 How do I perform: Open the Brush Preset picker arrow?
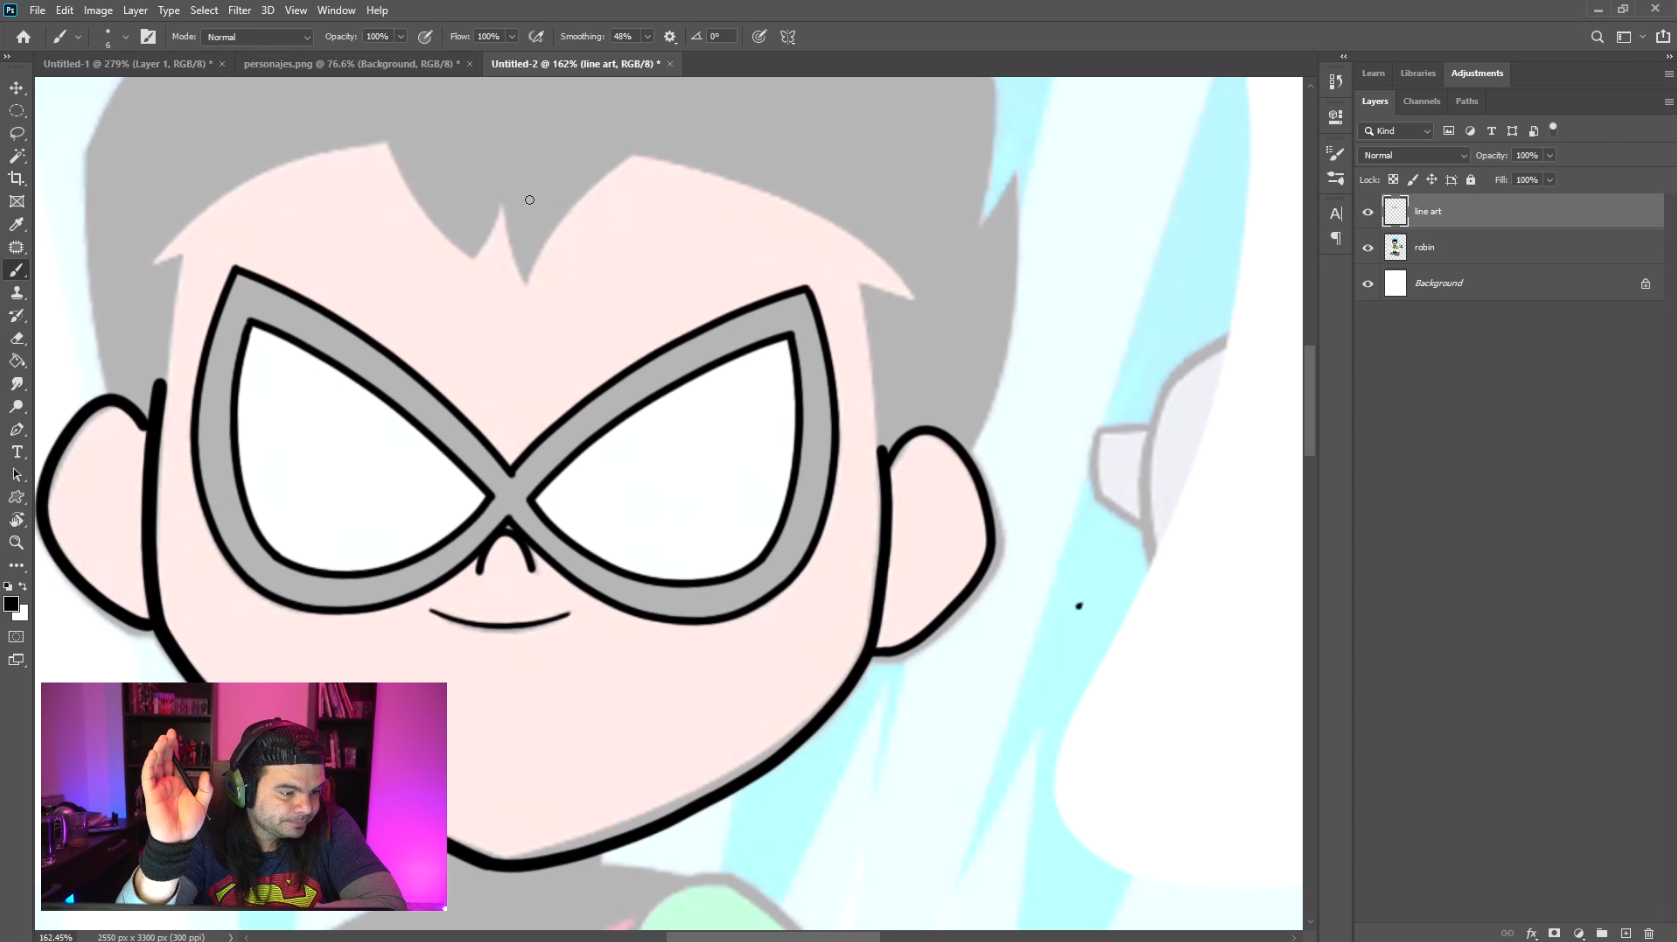tap(126, 37)
